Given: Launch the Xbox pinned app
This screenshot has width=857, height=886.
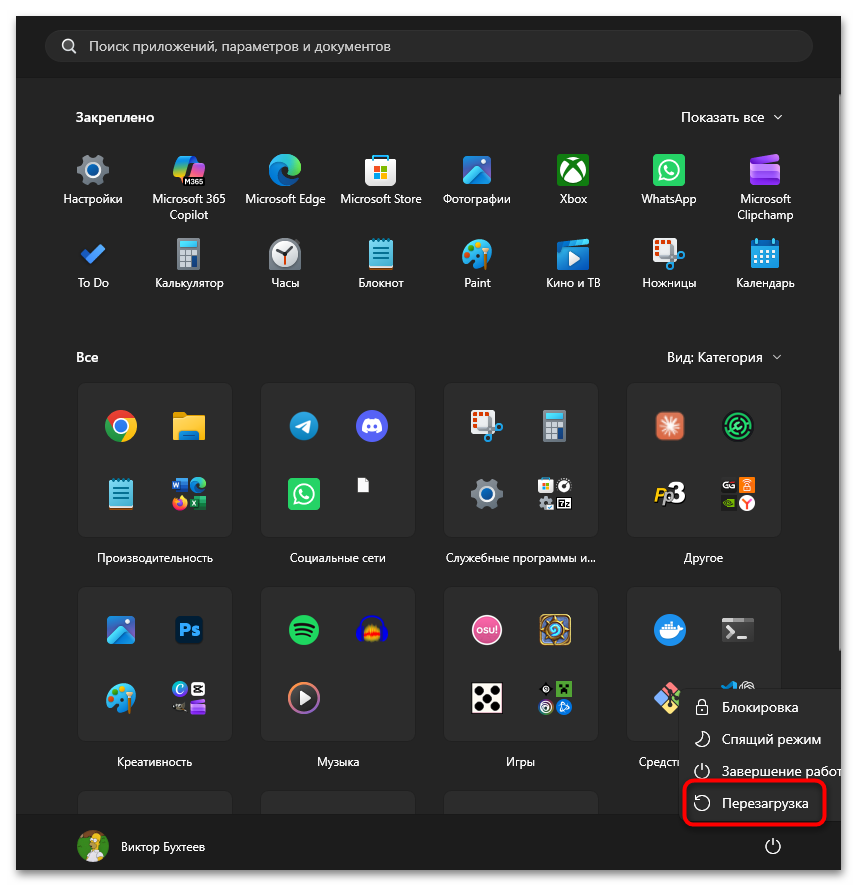Looking at the screenshot, I should 573,180.
